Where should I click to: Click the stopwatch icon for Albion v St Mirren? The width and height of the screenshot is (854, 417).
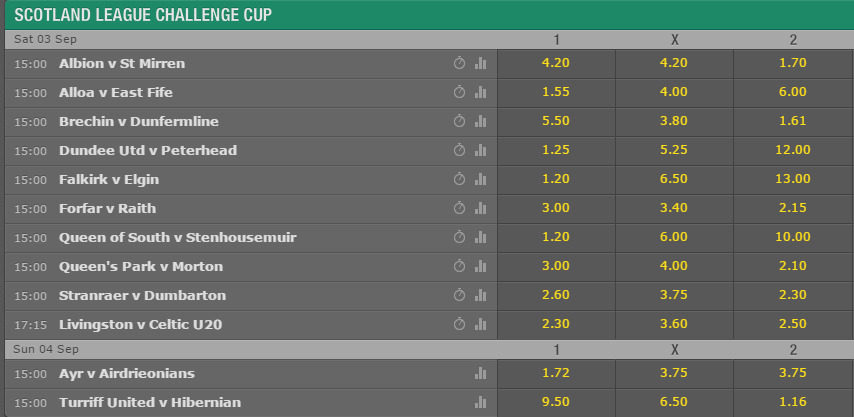tap(459, 63)
